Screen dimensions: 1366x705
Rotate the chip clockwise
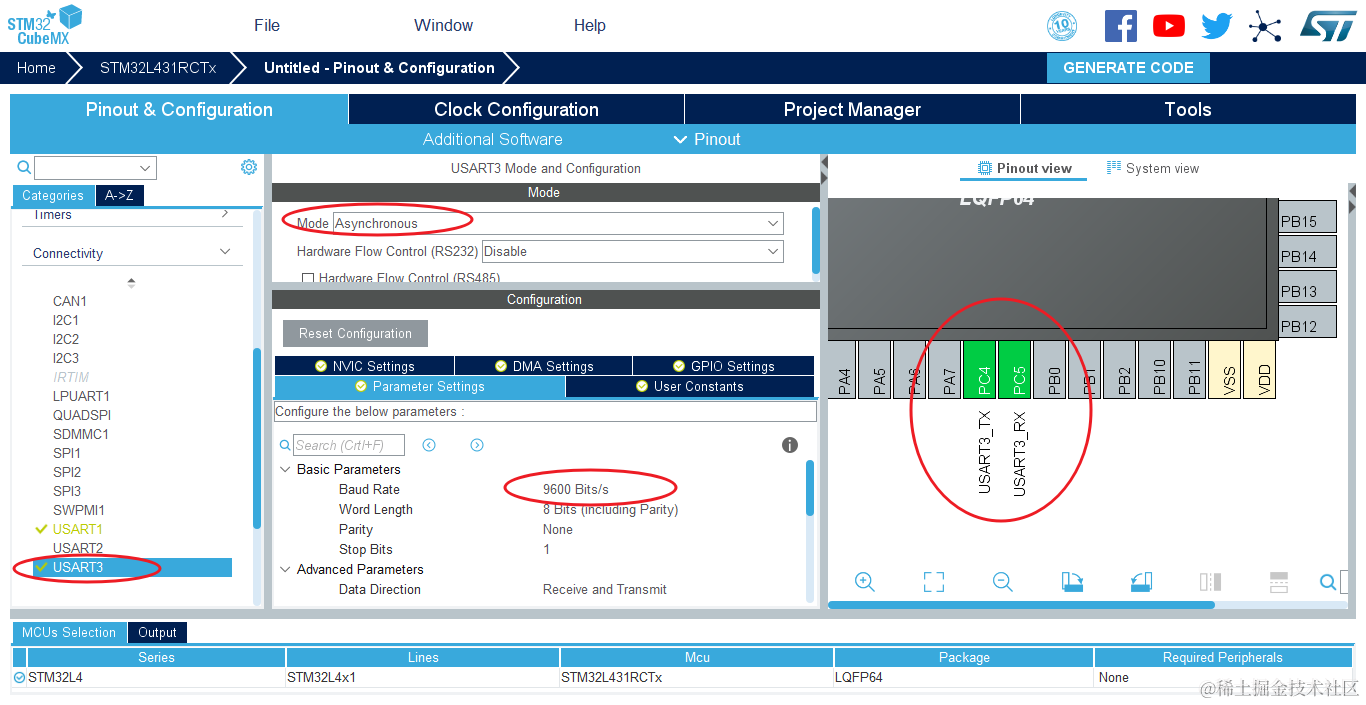click(x=1072, y=582)
